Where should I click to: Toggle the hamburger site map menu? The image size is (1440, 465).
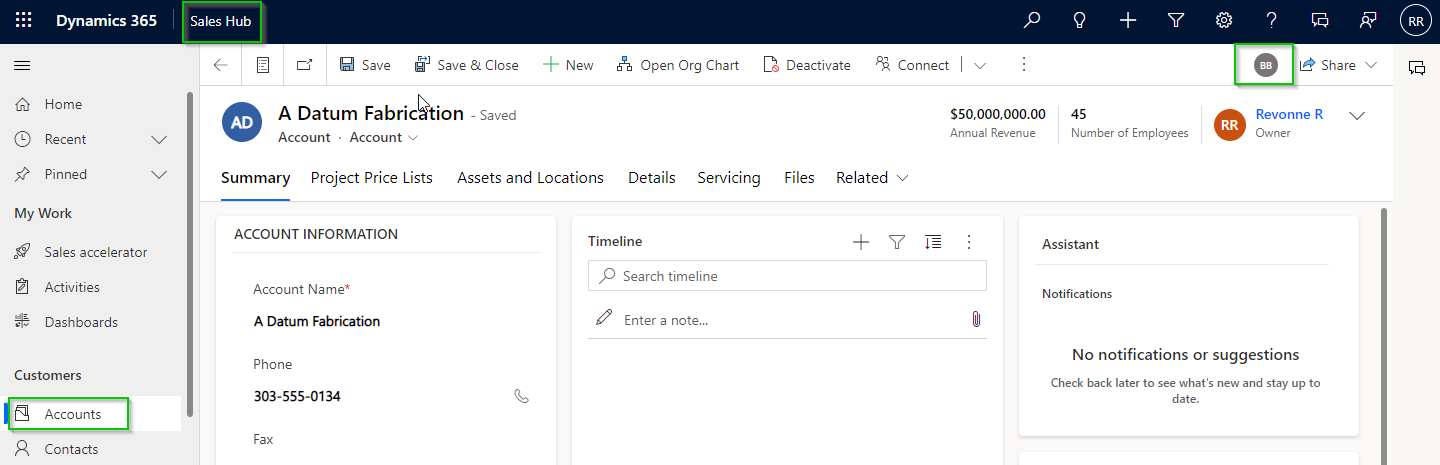(22, 65)
